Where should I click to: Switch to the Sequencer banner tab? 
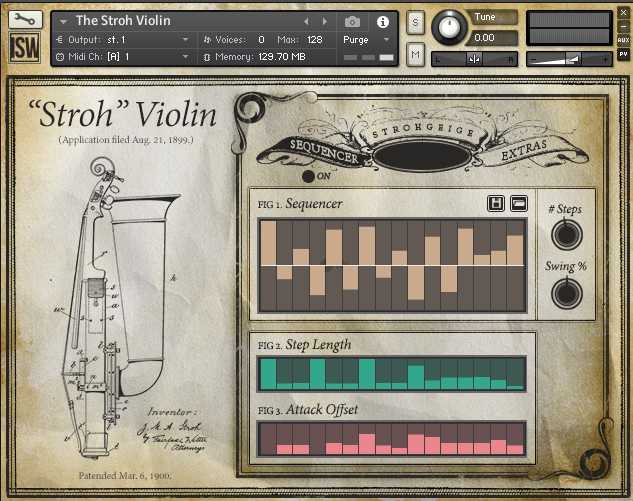[x=323, y=151]
